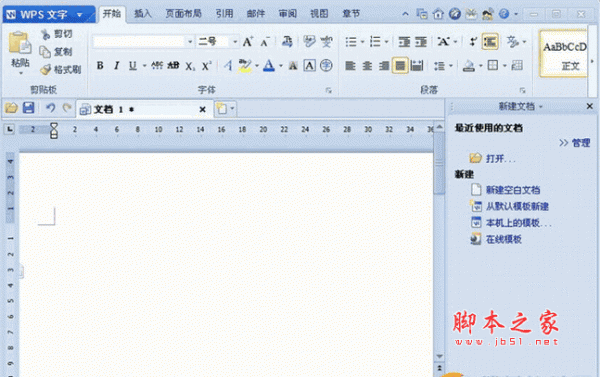Toggle superscript X²

coord(207,66)
